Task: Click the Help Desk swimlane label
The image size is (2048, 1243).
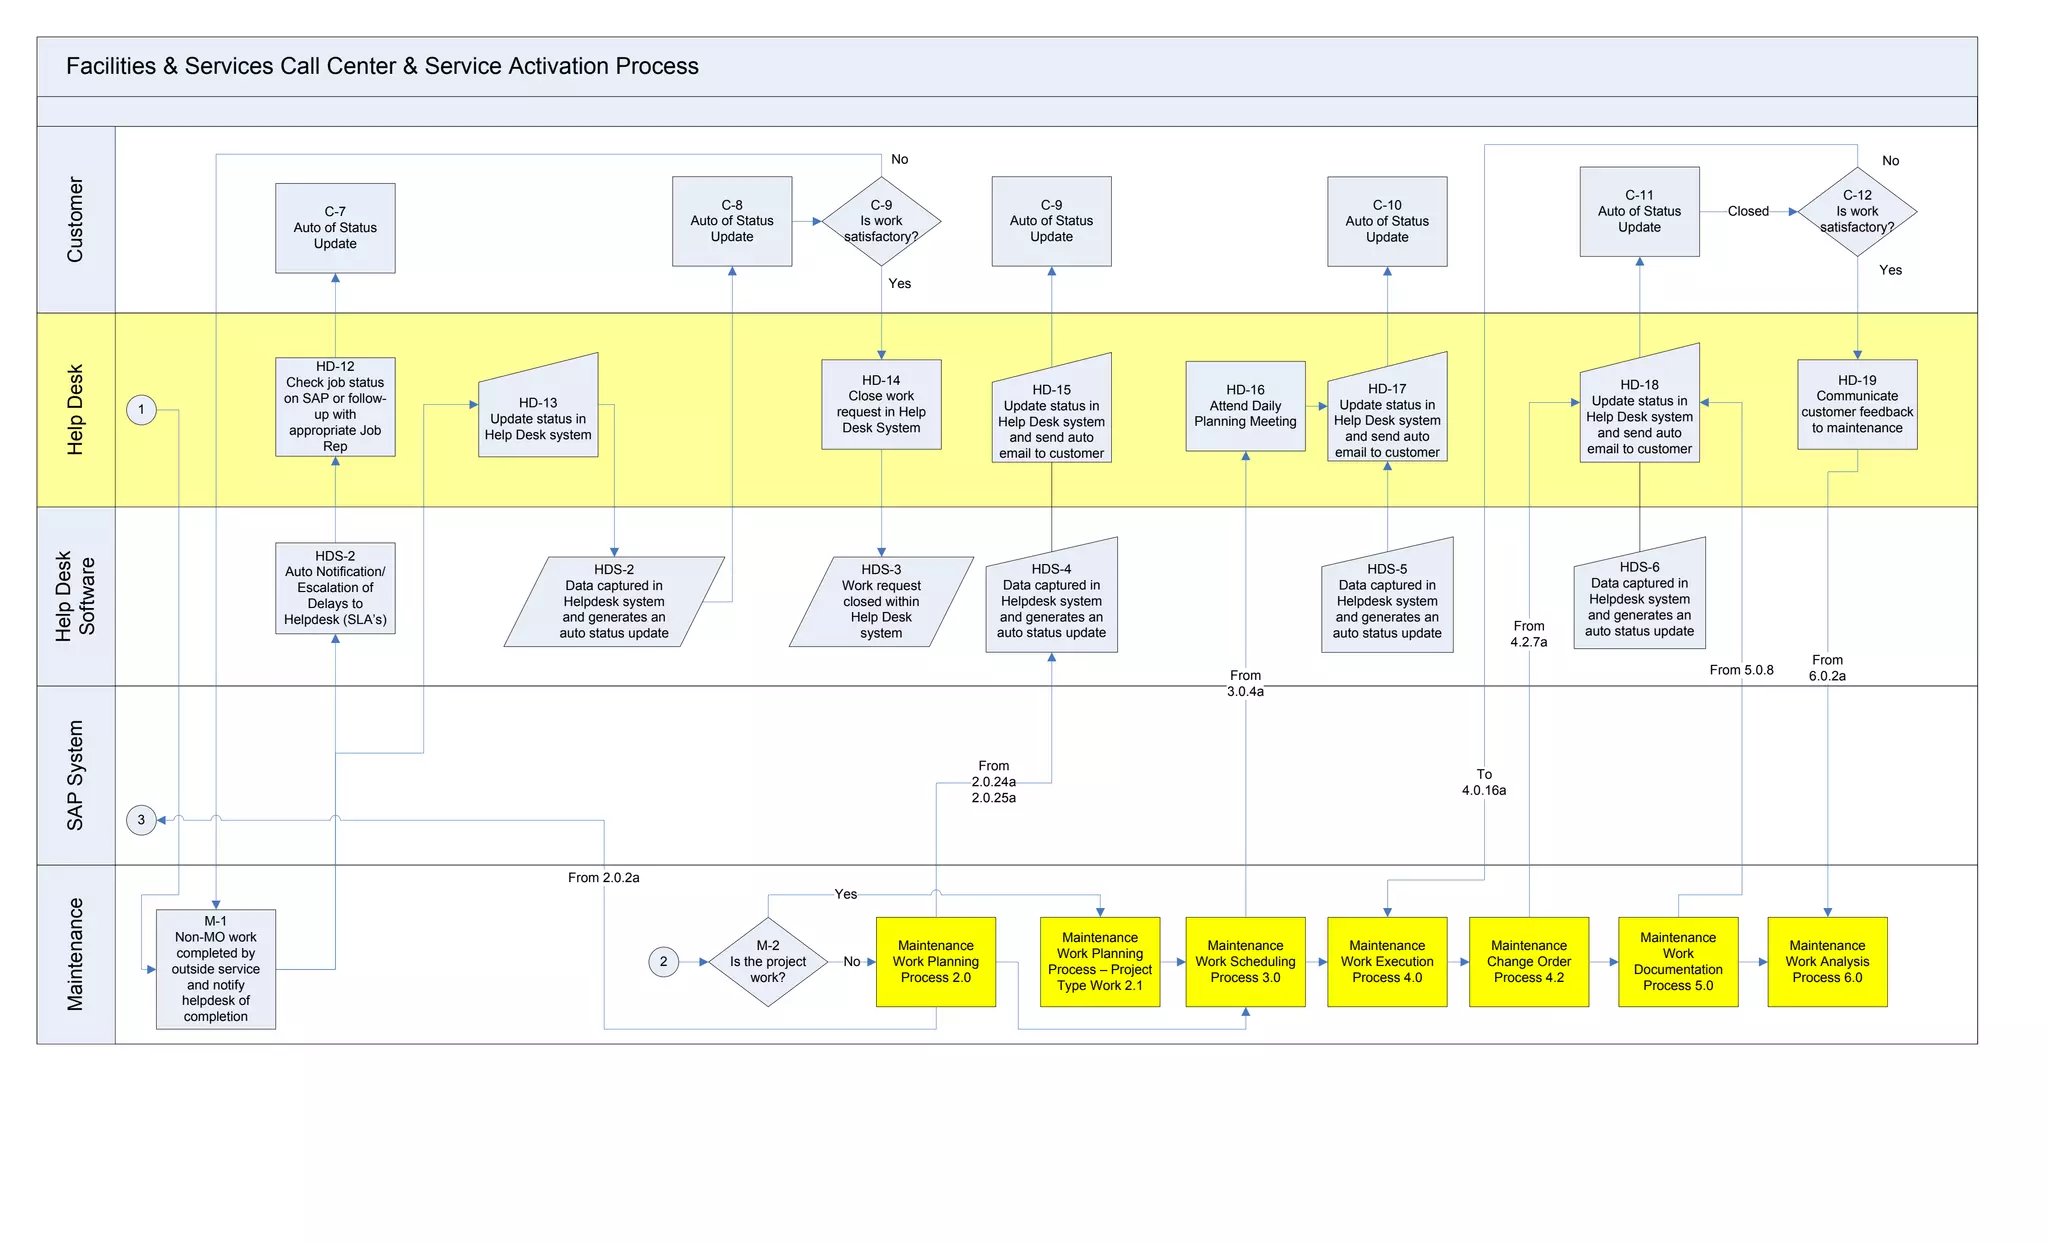Action: point(75,410)
